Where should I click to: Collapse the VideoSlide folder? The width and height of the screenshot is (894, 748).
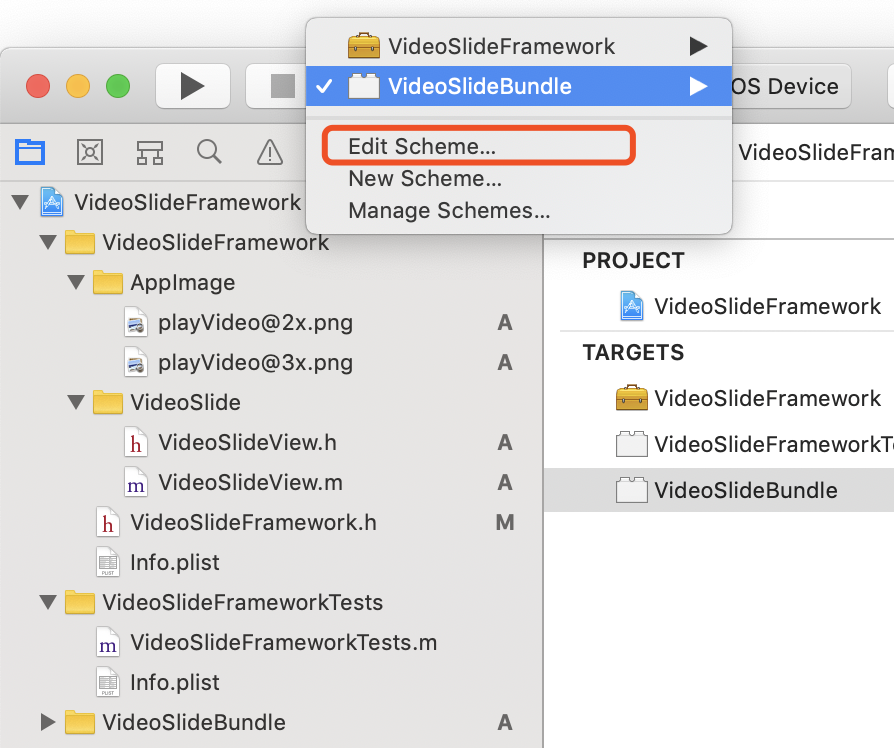pos(76,402)
